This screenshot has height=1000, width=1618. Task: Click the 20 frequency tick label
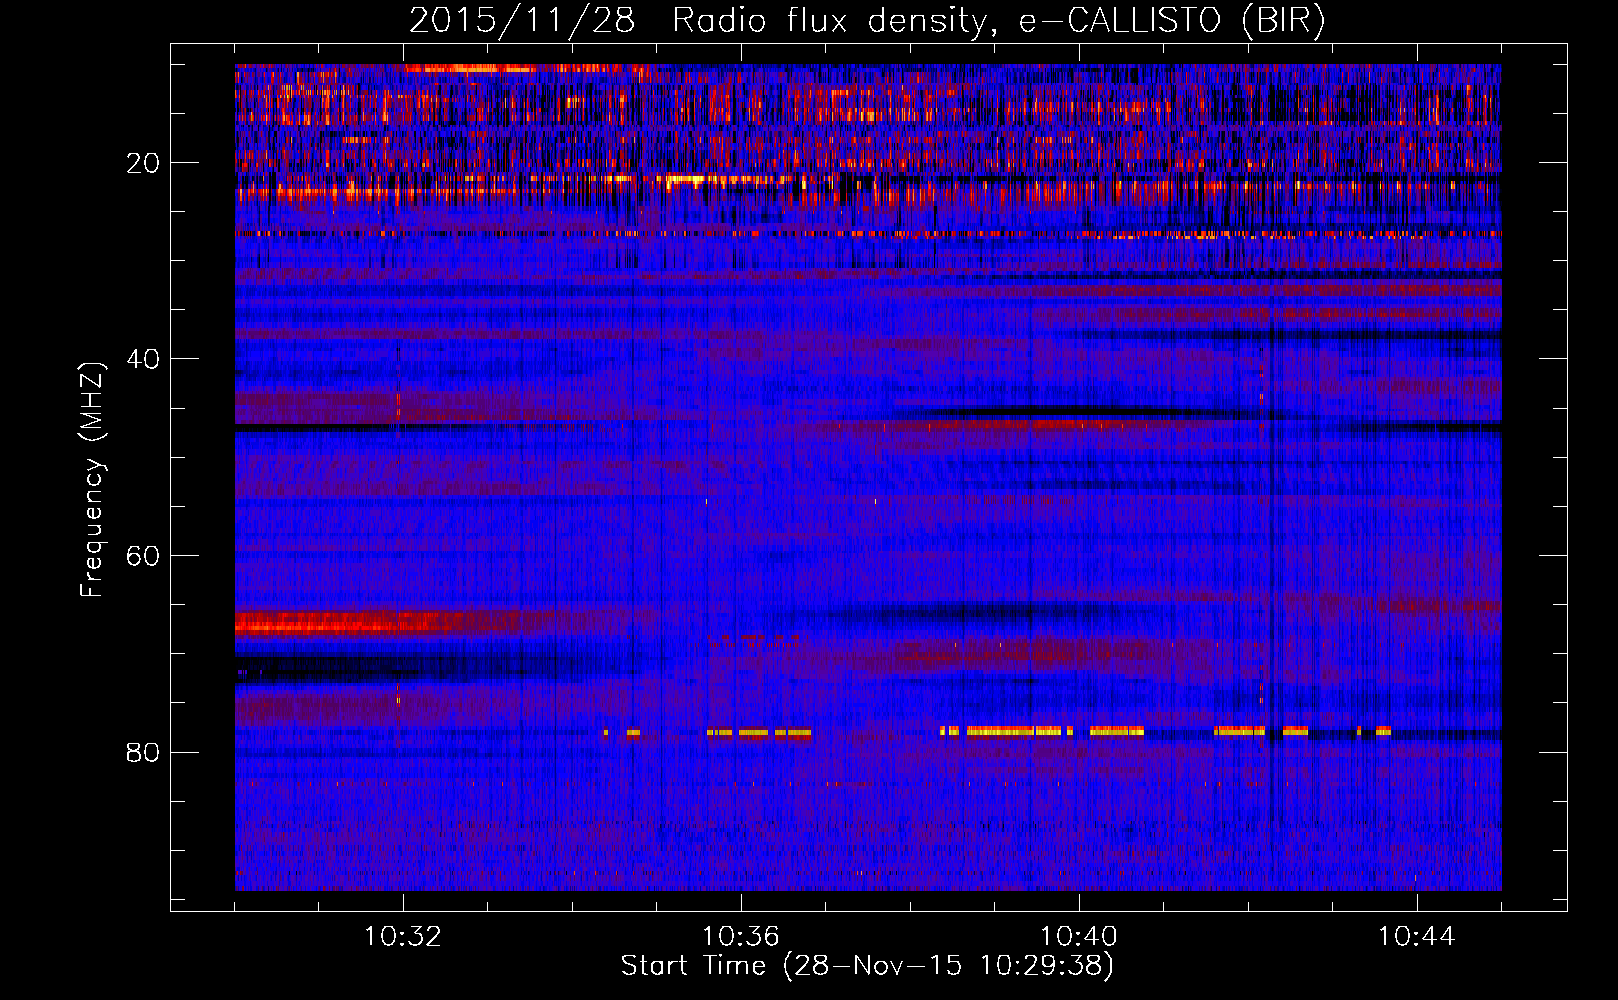tap(143, 163)
